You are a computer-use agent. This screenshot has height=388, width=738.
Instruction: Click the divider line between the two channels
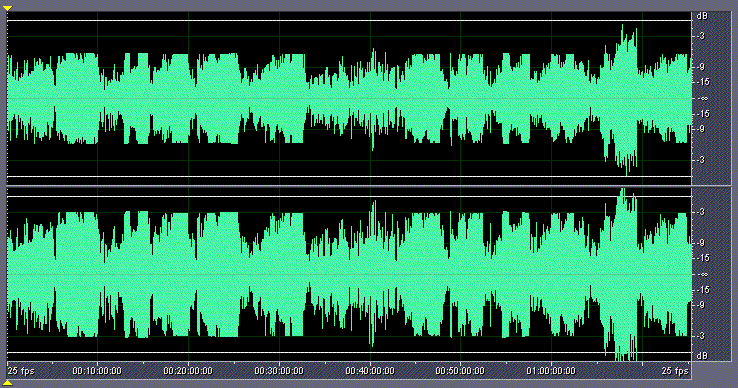349,186
